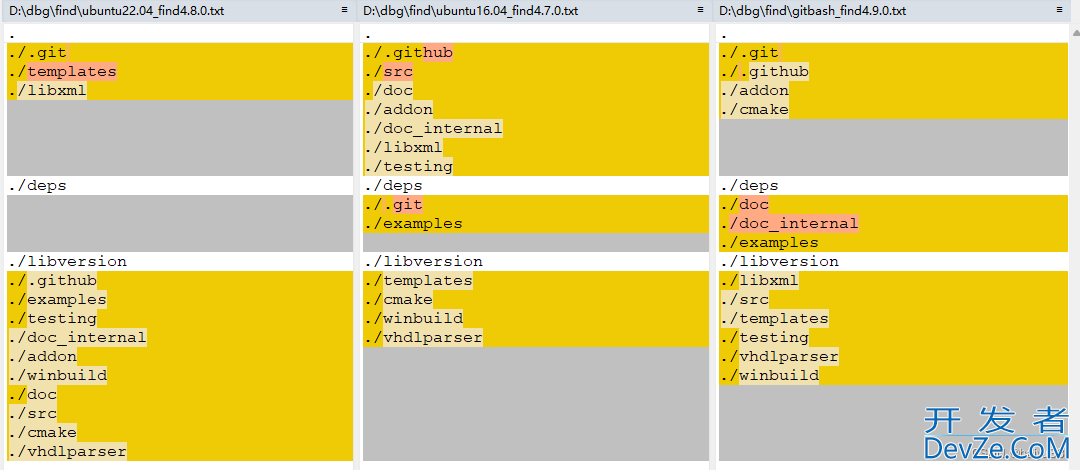Click ./src highlighted line in the middle pane
The image size is (1080, 470).
[389, 72]
